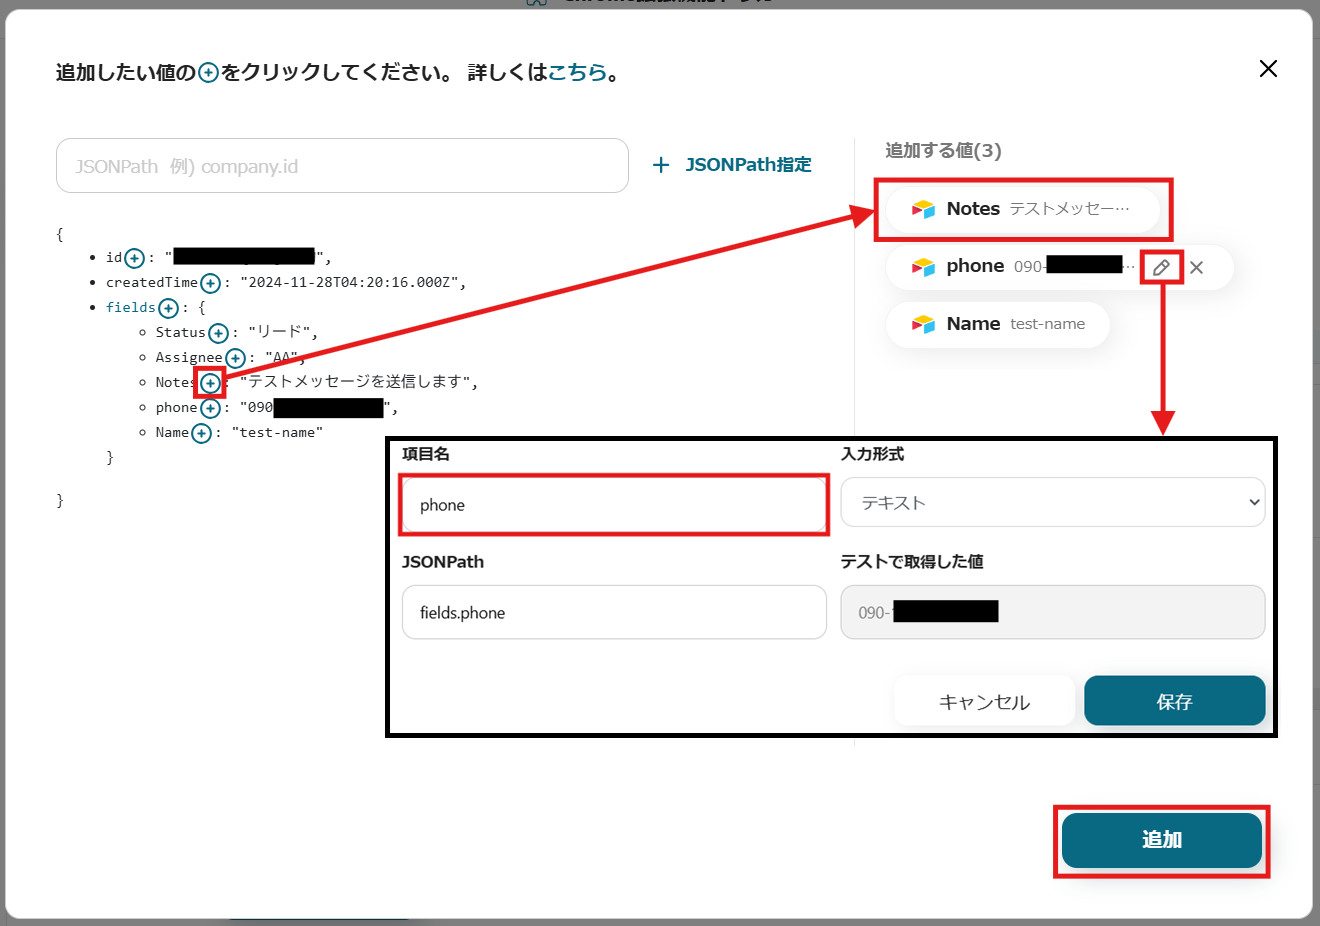
Task: Focus the JSONPath search field at top
Action: (342, 166)
